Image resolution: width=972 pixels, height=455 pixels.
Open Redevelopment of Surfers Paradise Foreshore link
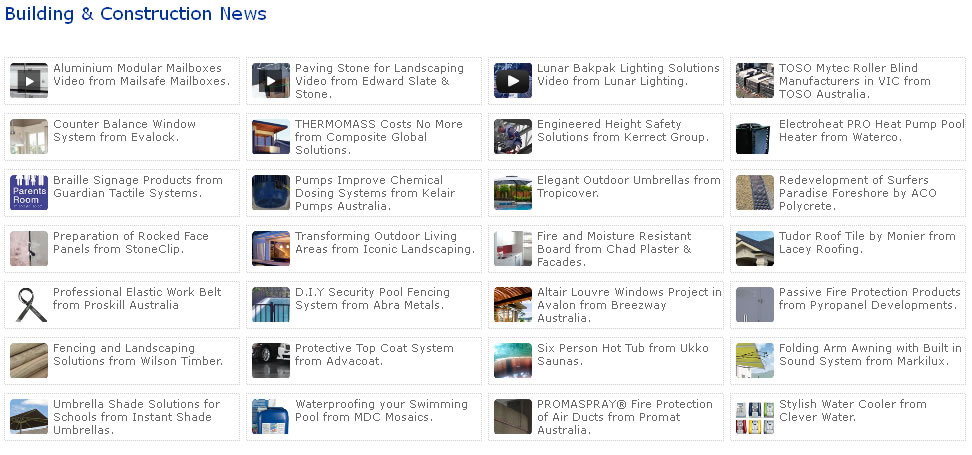click(x=858, y=192)
